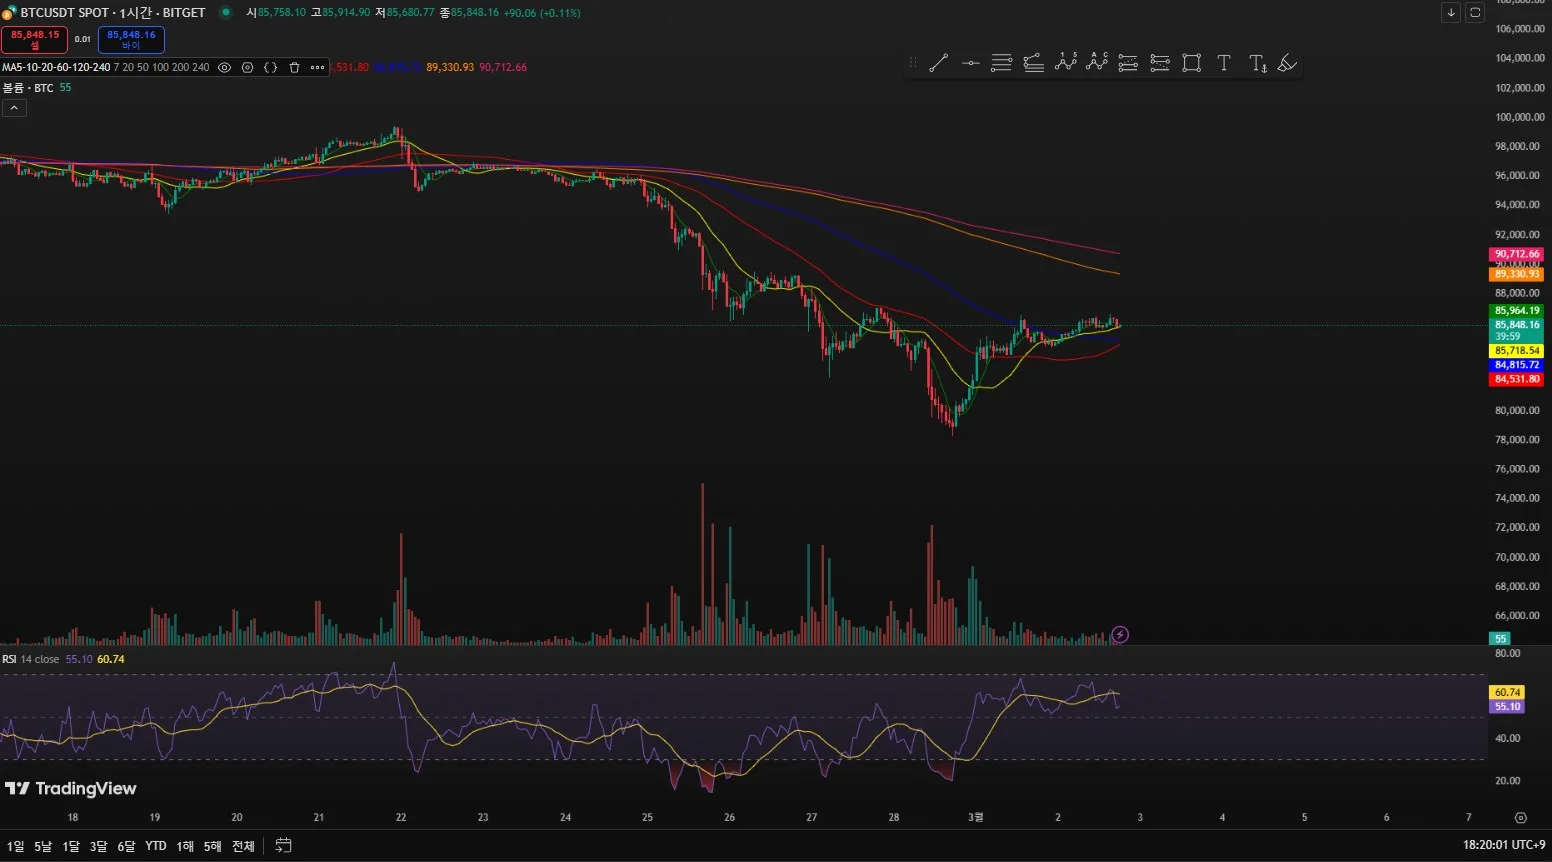Screen dimensions: 1552x862
Task: Click the eraser tool icon
Action: 1288,63
